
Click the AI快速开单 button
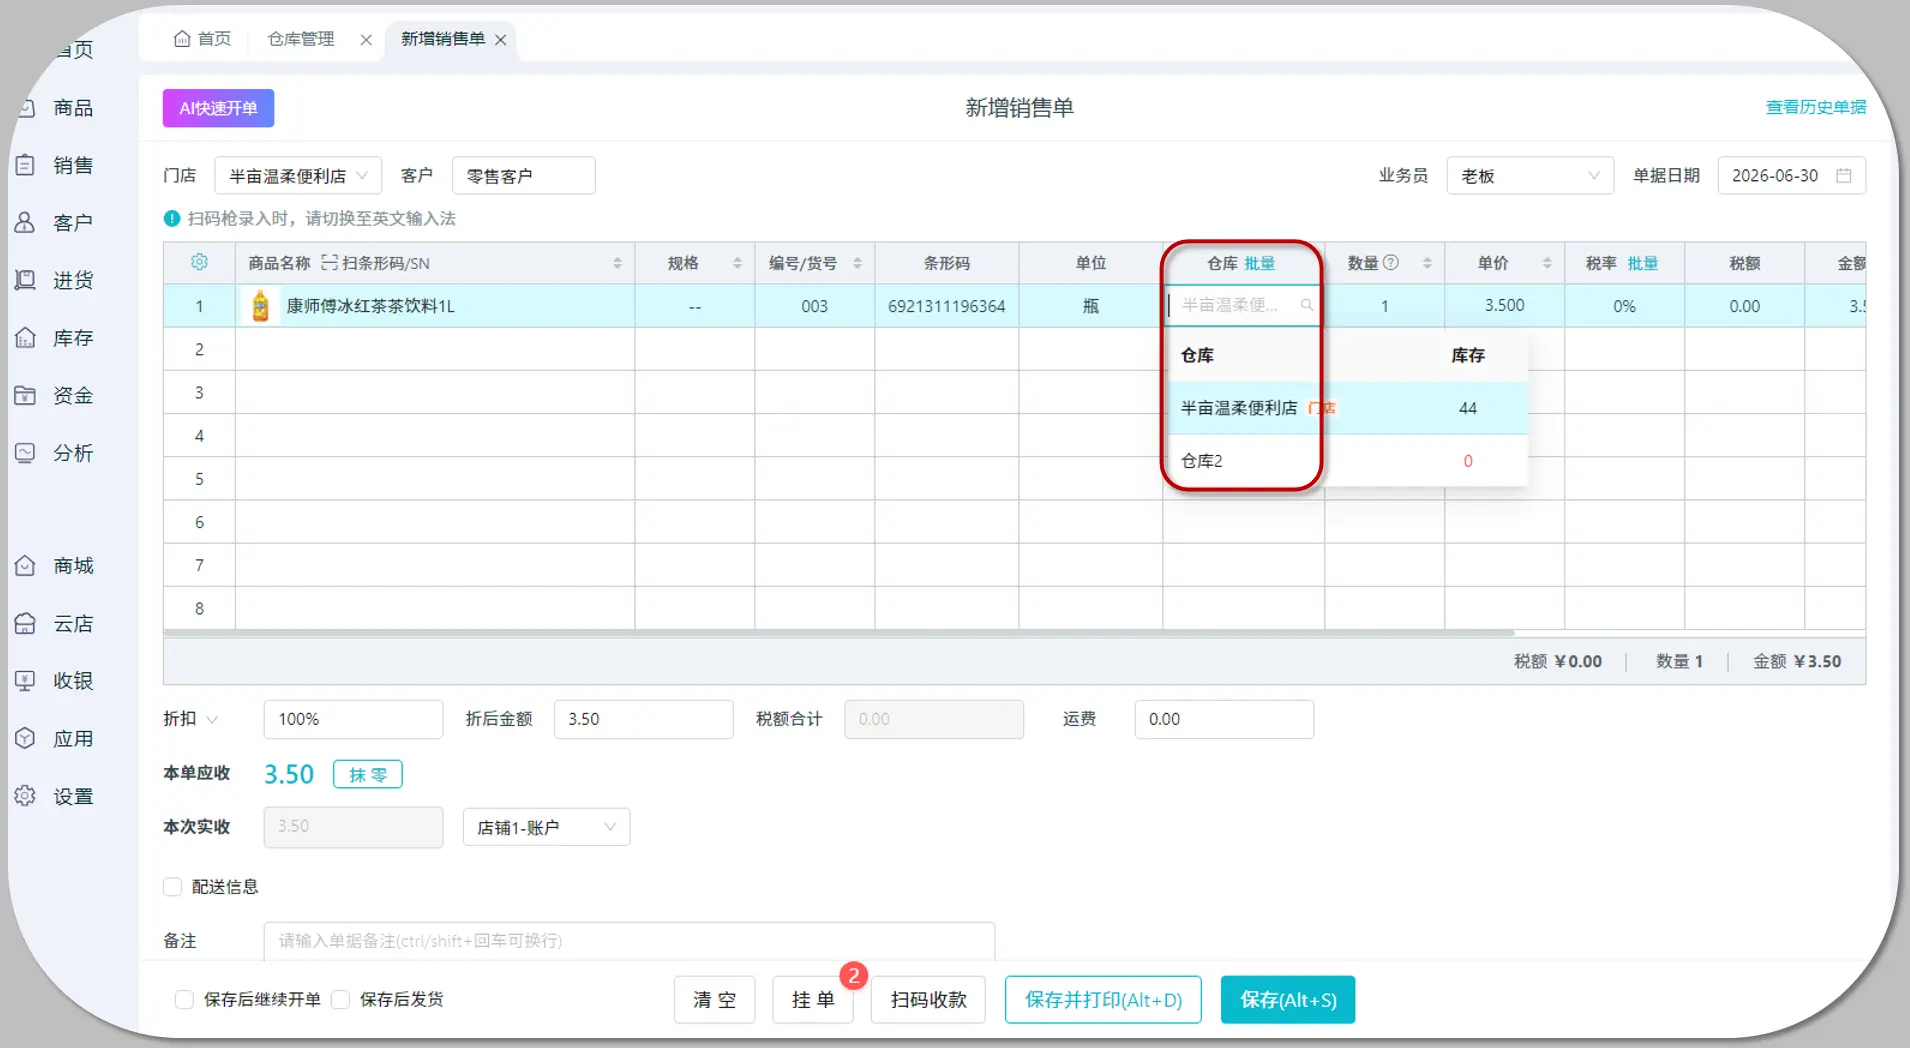(x=218, y=108)
